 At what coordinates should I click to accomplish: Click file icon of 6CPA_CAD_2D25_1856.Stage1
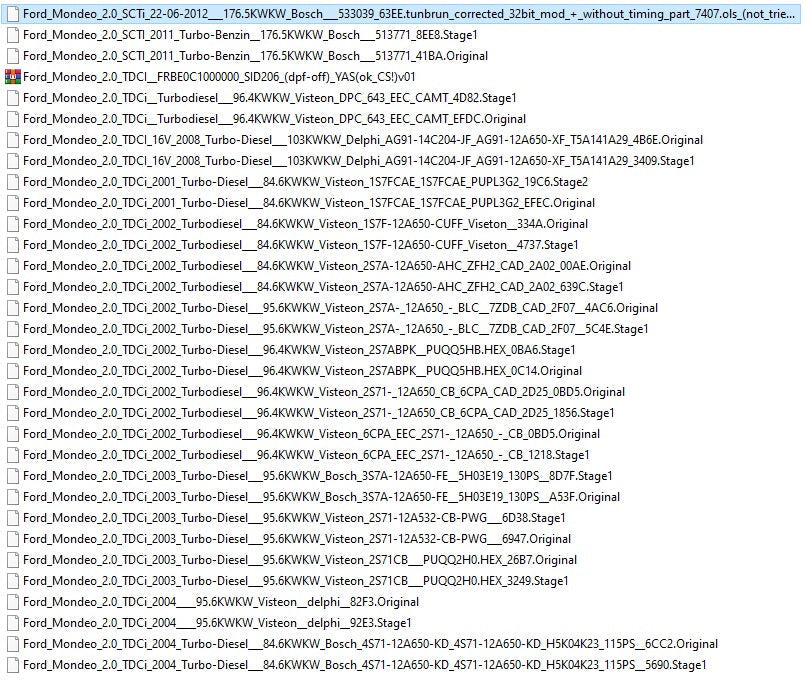pyautogui.click(x=12, y=413)
